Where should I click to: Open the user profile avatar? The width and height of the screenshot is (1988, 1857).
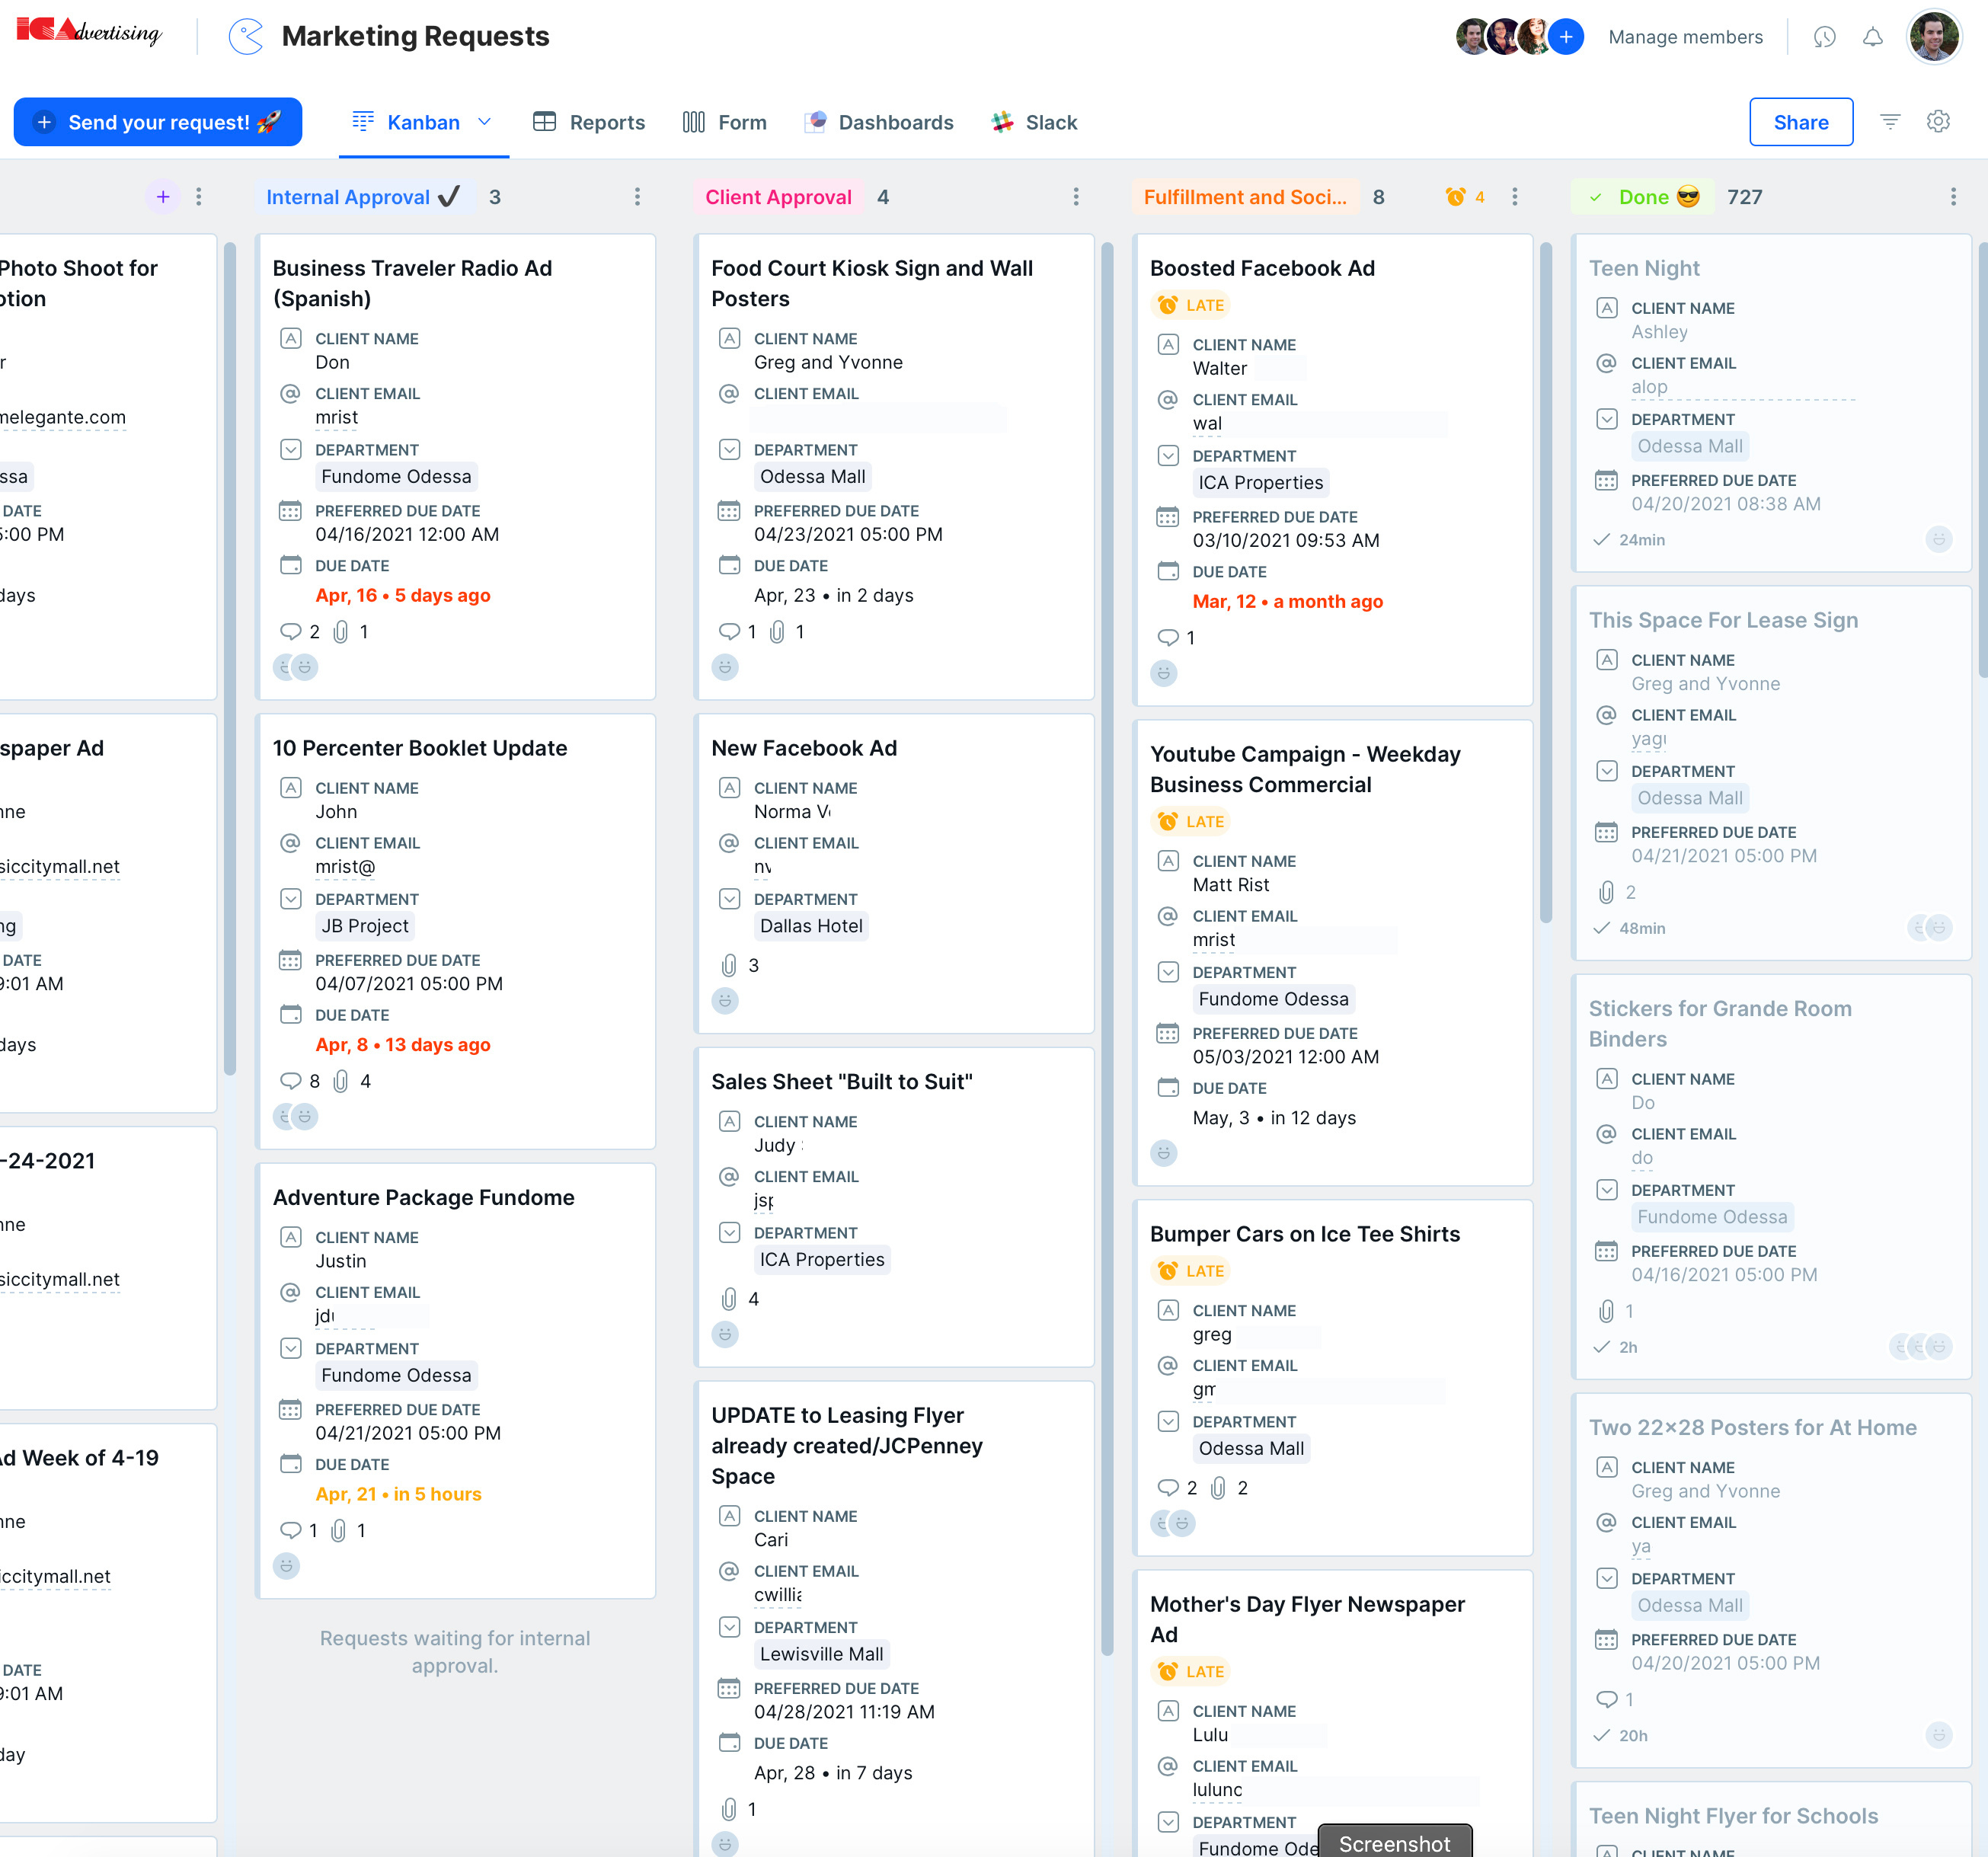pos(1934,37)
